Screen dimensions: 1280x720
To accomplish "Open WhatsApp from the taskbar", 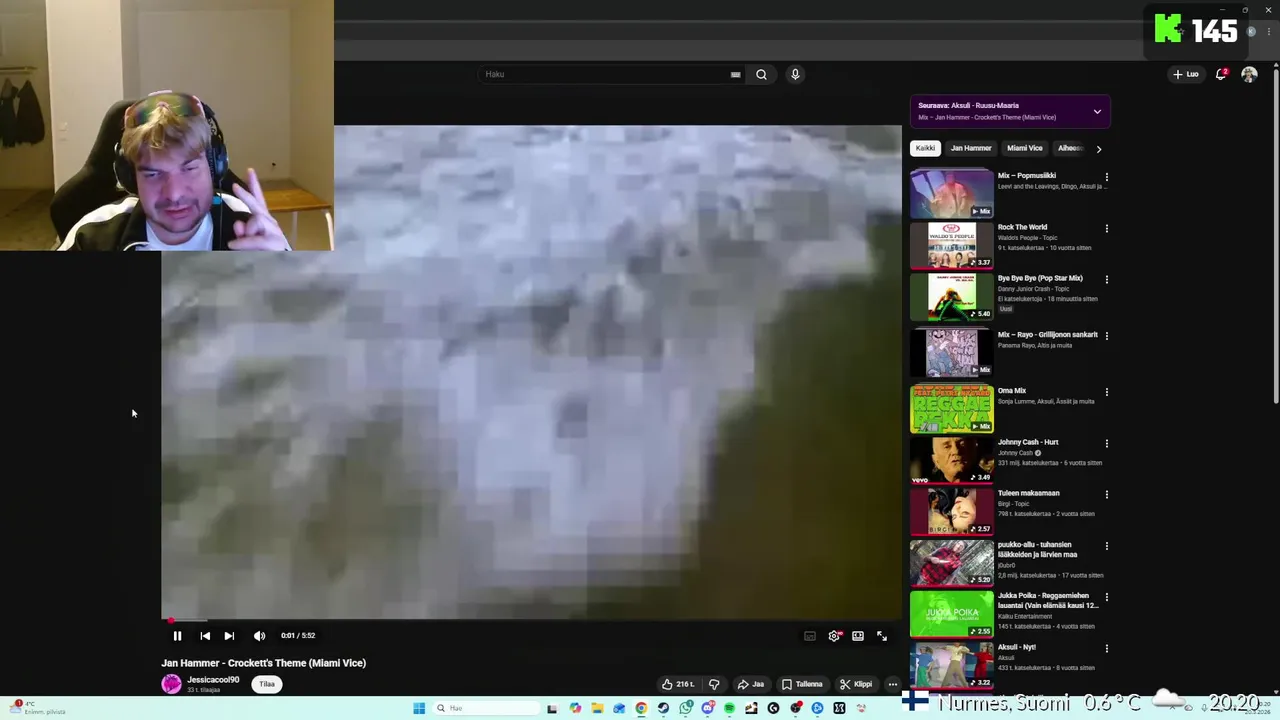I will 685,708.
